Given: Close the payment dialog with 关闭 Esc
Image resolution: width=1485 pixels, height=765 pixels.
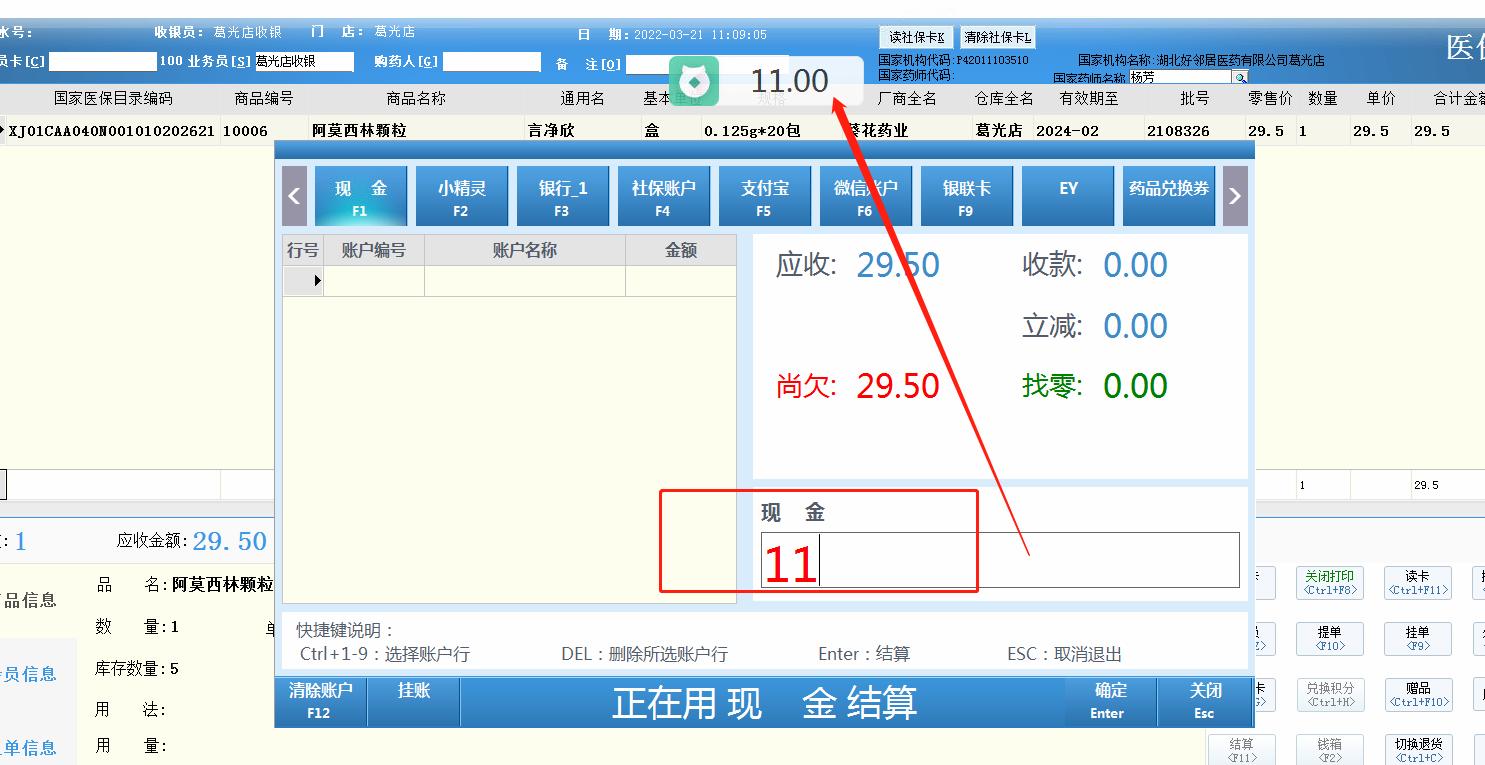Looking at the screenshot, I should (x=1204, y=701).
